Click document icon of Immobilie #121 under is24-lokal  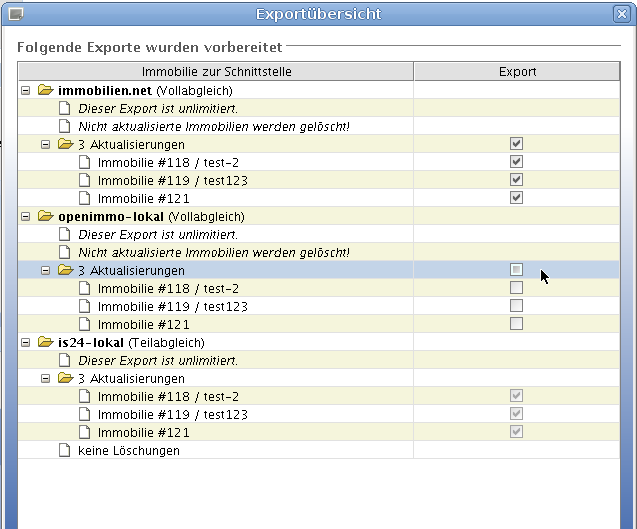tap(85, 432)
